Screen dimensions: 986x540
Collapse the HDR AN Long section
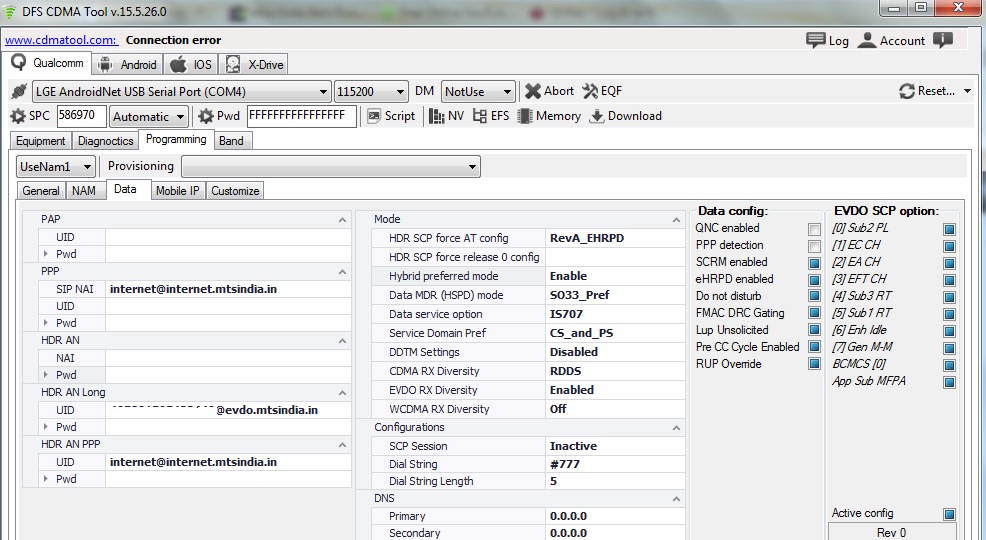tap(342, 393)
